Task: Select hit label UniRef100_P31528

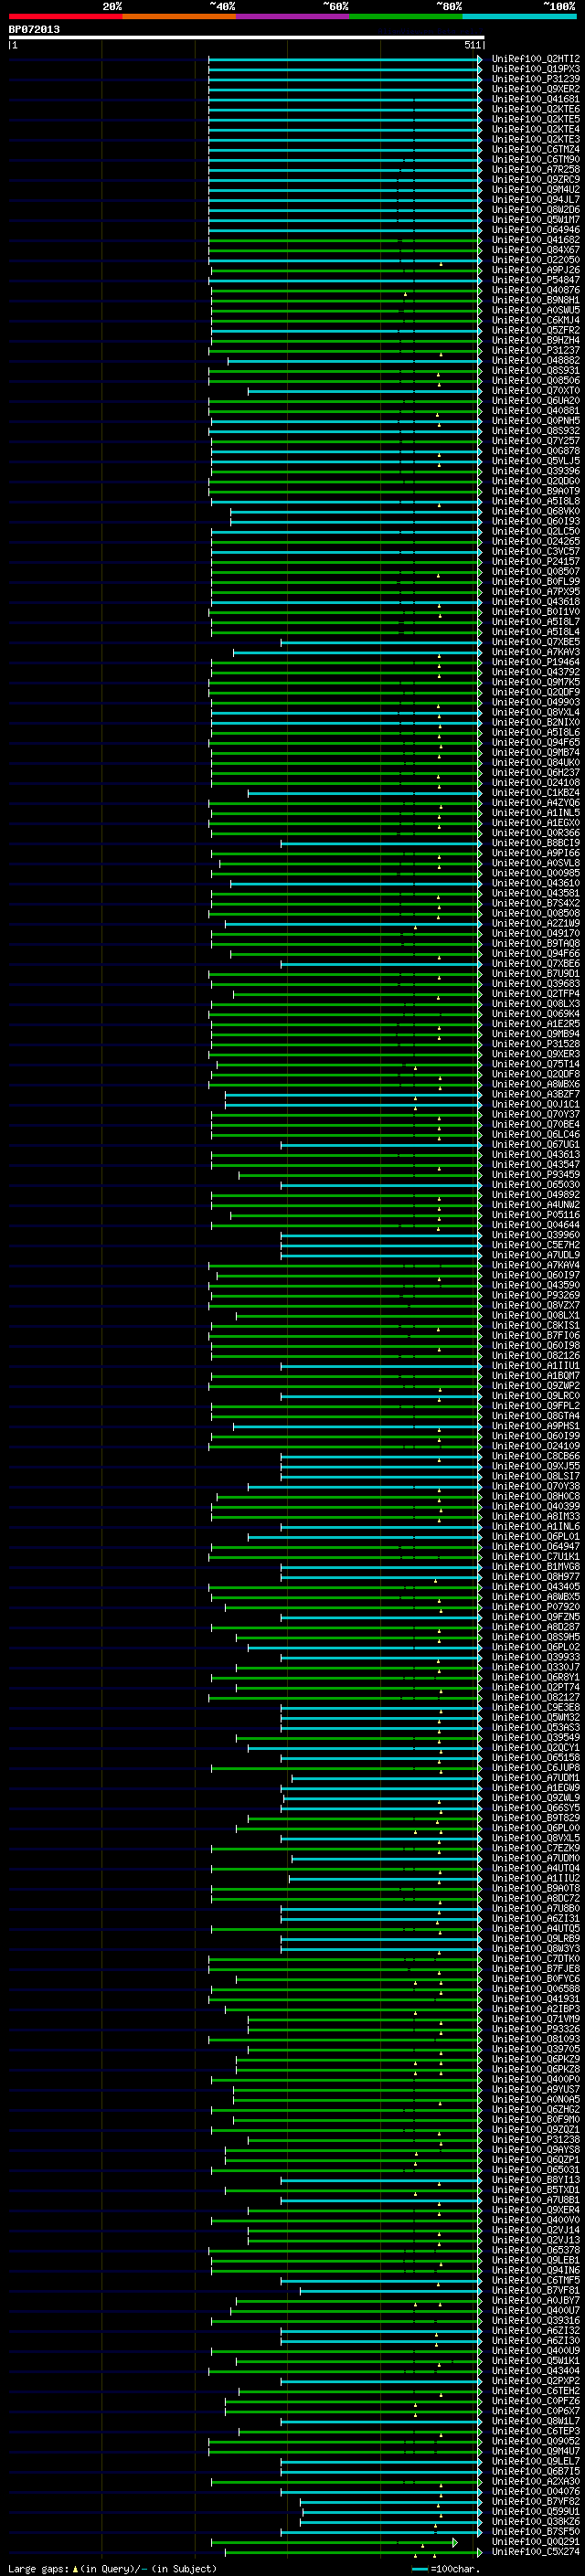Action: (535, 1044)
